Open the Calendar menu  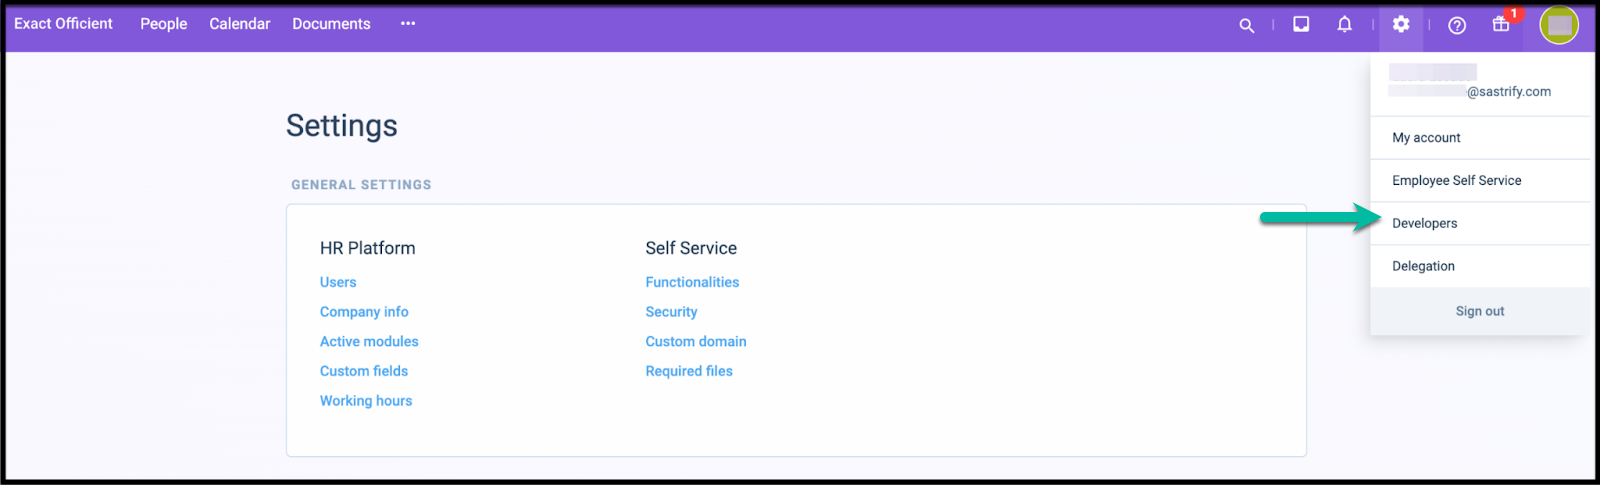pyautogui.click(x=240, y=24)
